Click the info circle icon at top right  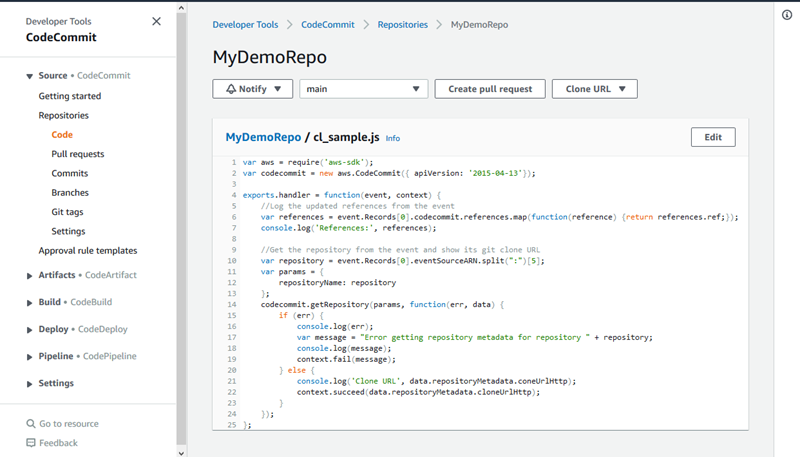point(787,14)
